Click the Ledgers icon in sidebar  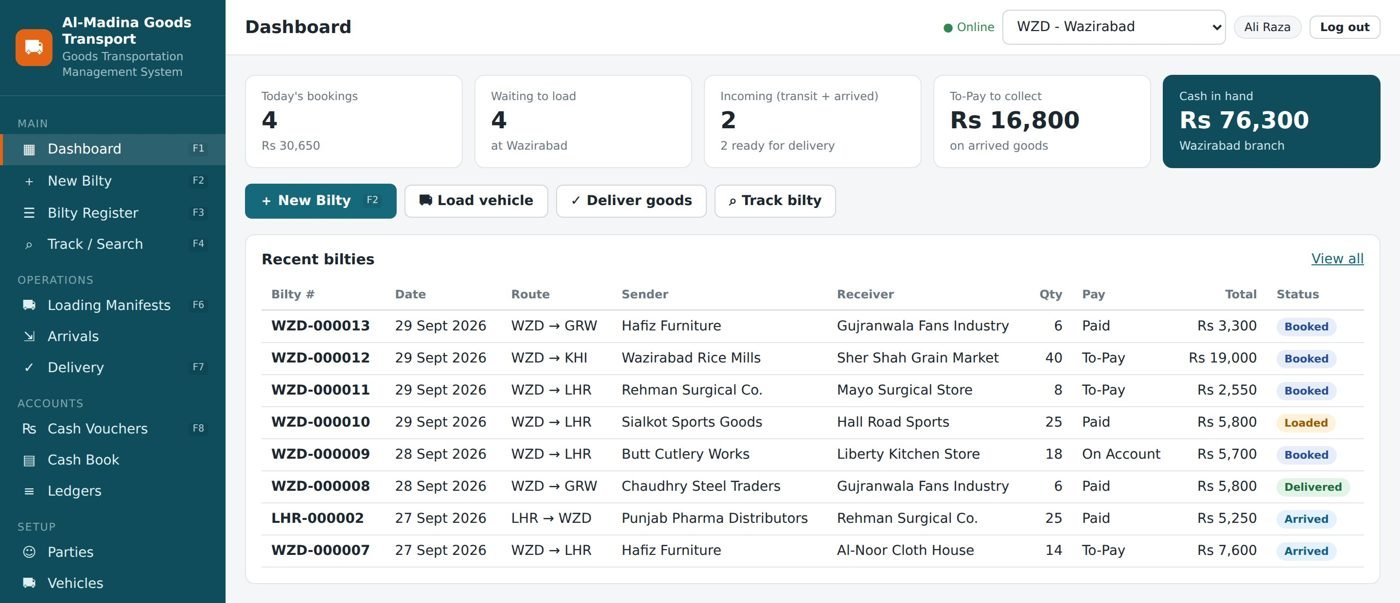tap(29, 491)
